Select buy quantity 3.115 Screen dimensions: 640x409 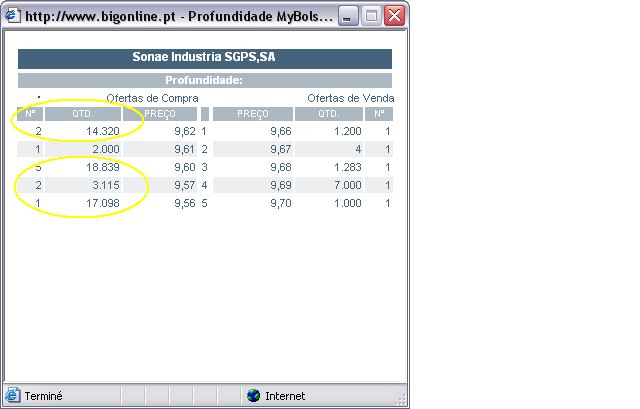pyautogui.click(x=106, y=185)
